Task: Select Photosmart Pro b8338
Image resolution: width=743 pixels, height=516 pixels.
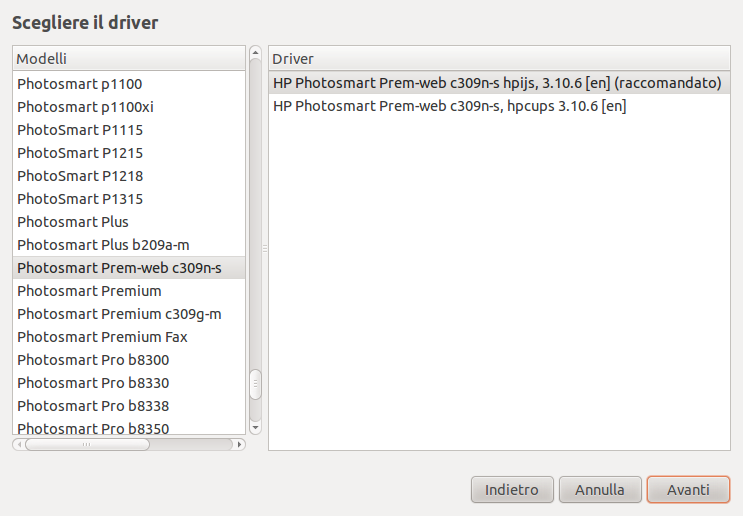Action: 129,406
